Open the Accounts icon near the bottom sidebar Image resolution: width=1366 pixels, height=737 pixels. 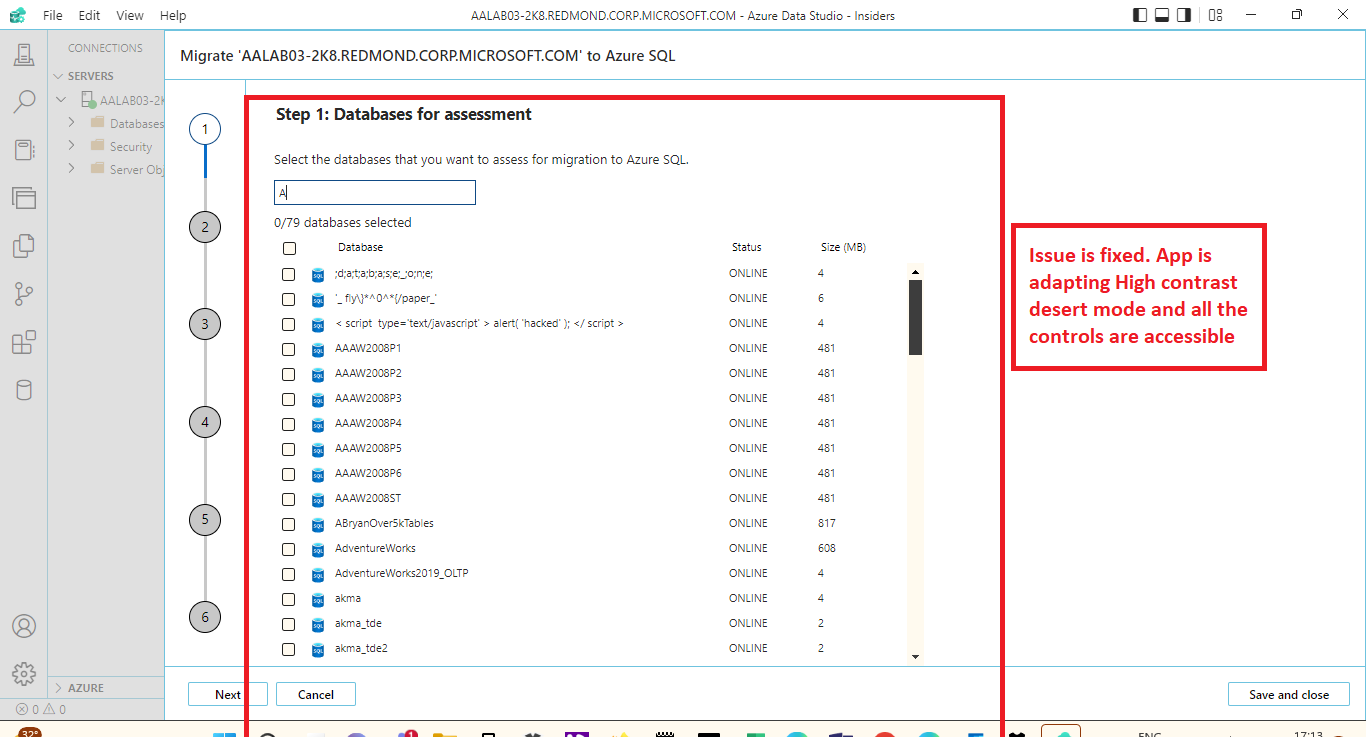pos(24,625)
